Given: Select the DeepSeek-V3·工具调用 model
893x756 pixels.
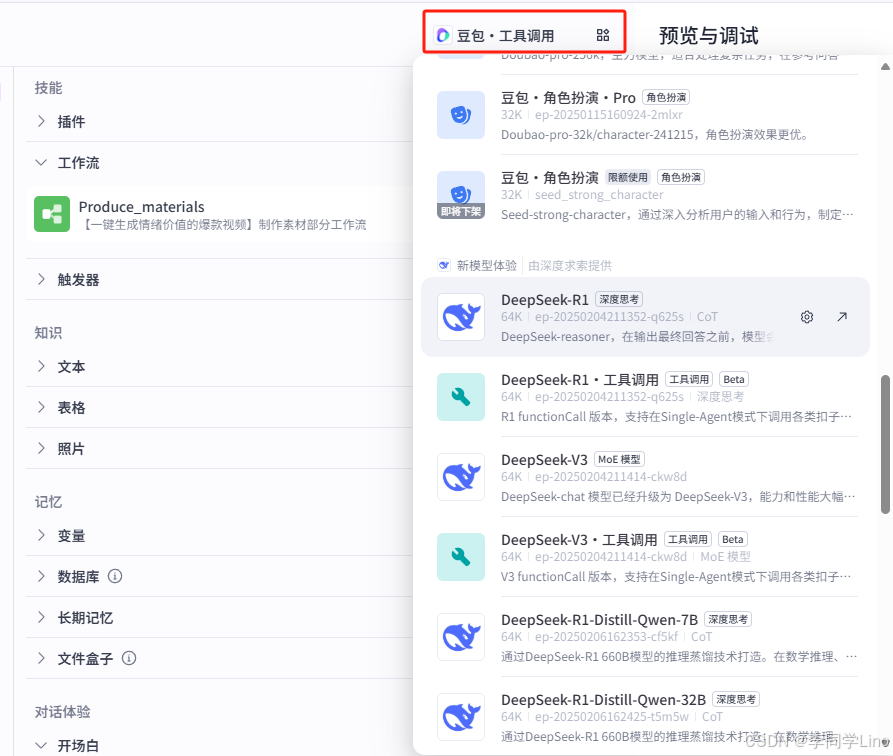Looking at the screenshot, I should (645, 557).
